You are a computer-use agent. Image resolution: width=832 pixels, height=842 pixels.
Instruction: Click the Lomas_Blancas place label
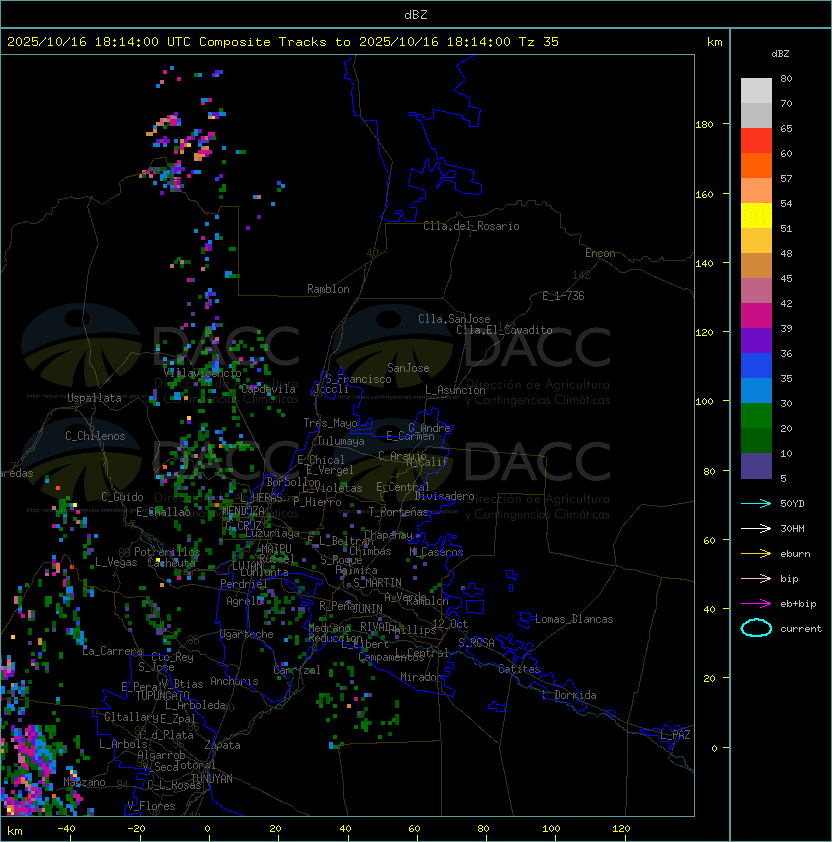[574, 619]
